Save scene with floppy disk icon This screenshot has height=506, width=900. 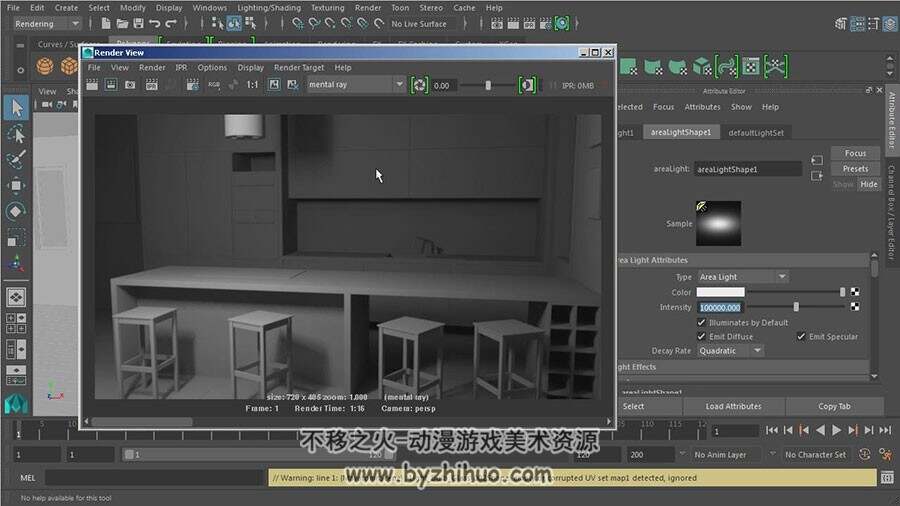pyautogui.click(x=138, y=24)
